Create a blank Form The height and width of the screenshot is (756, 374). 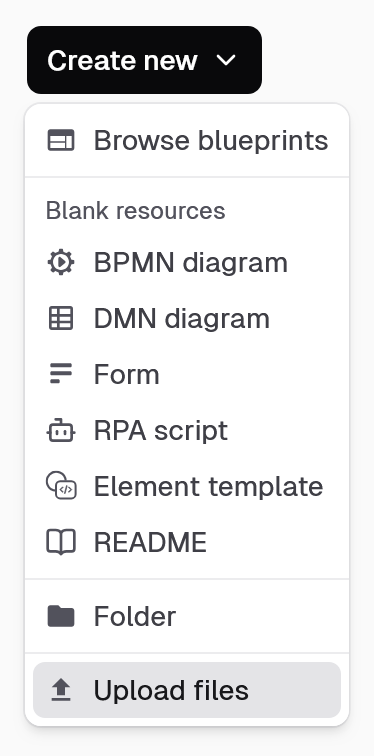click(x=187, y=374)
